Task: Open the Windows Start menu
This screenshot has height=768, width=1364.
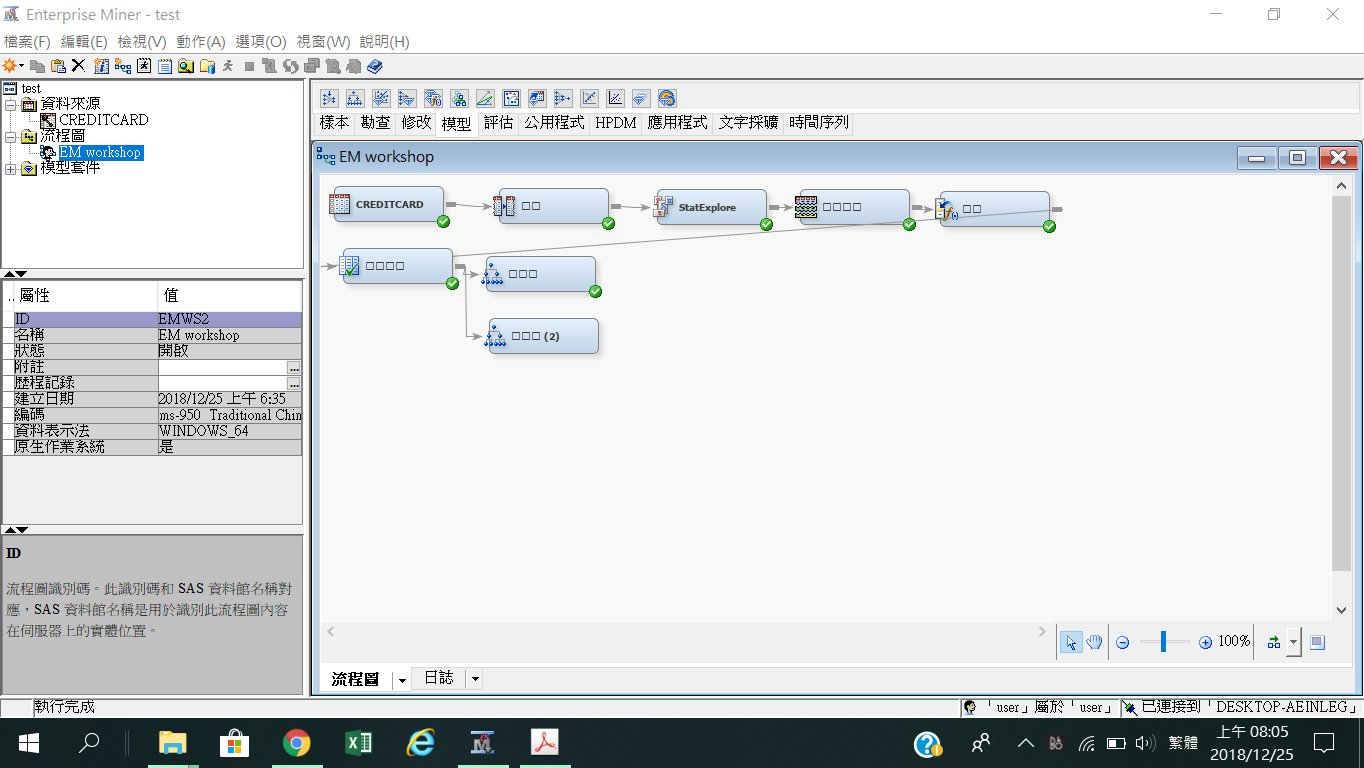Action: tap(28, 743)
